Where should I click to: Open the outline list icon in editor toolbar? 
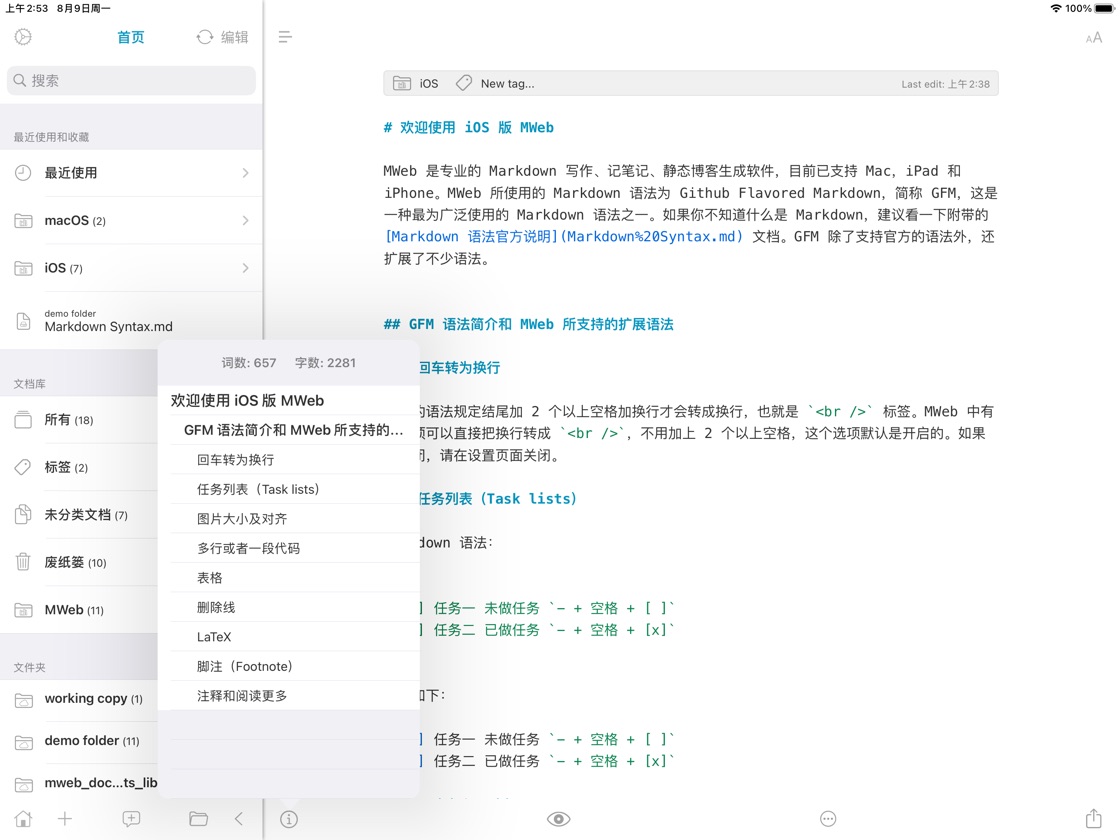point(285,37)
